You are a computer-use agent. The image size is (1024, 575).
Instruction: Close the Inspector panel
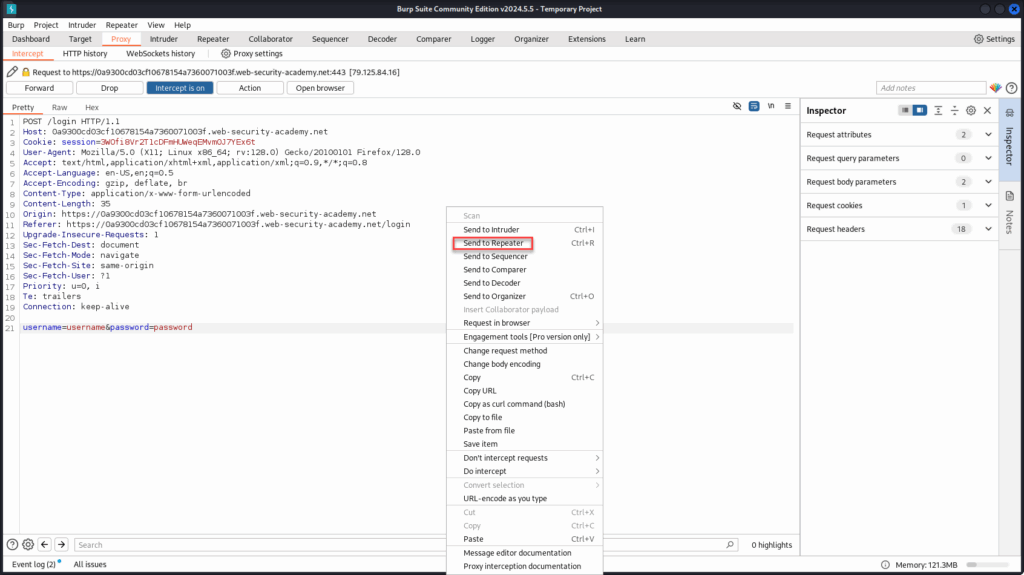click(987, 110)
